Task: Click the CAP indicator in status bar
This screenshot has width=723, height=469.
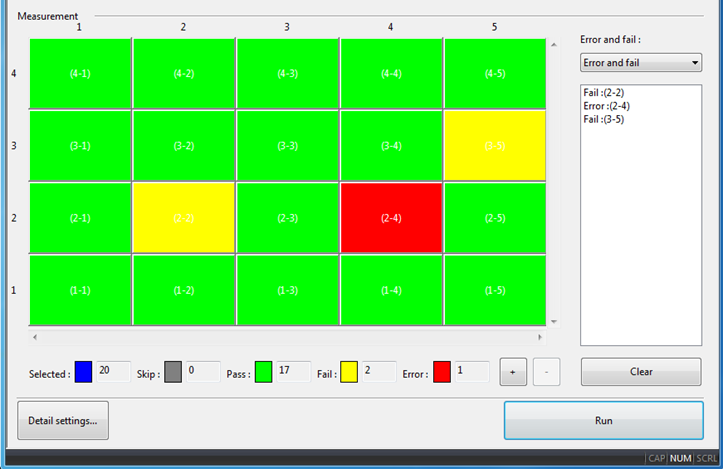Action: [x=657, y=458]
